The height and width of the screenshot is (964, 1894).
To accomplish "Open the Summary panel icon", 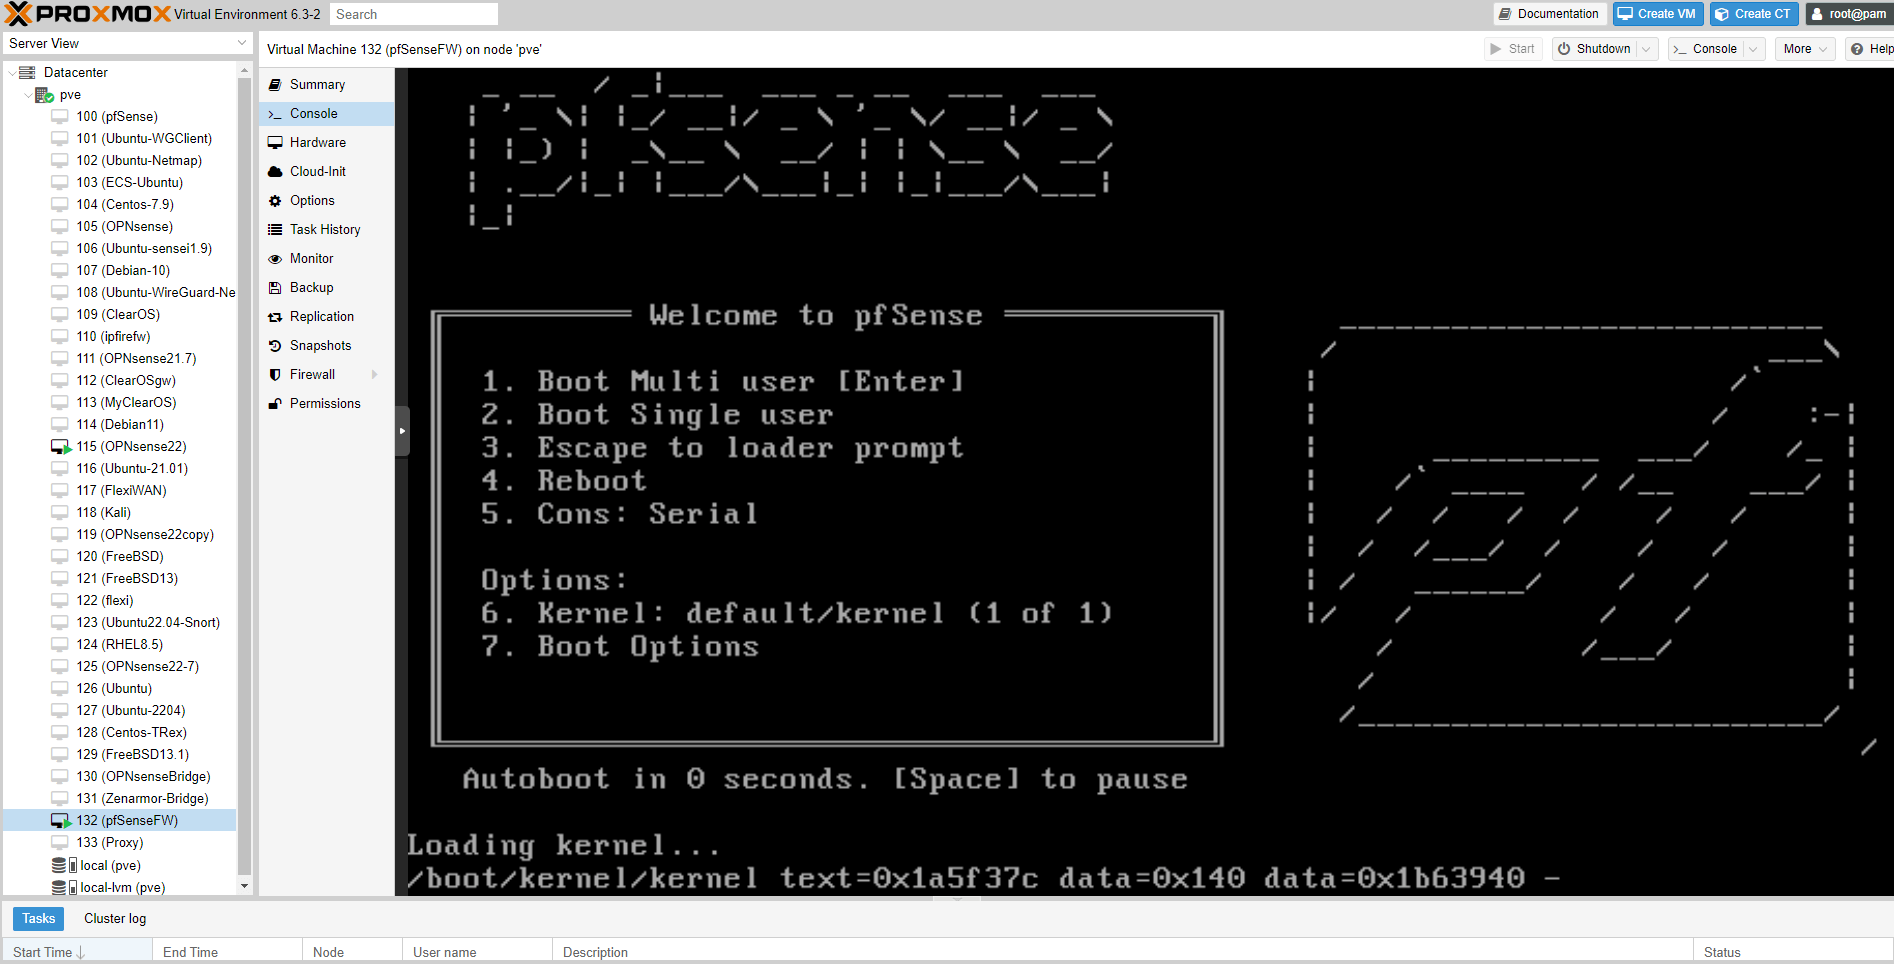I will (275, 85).
